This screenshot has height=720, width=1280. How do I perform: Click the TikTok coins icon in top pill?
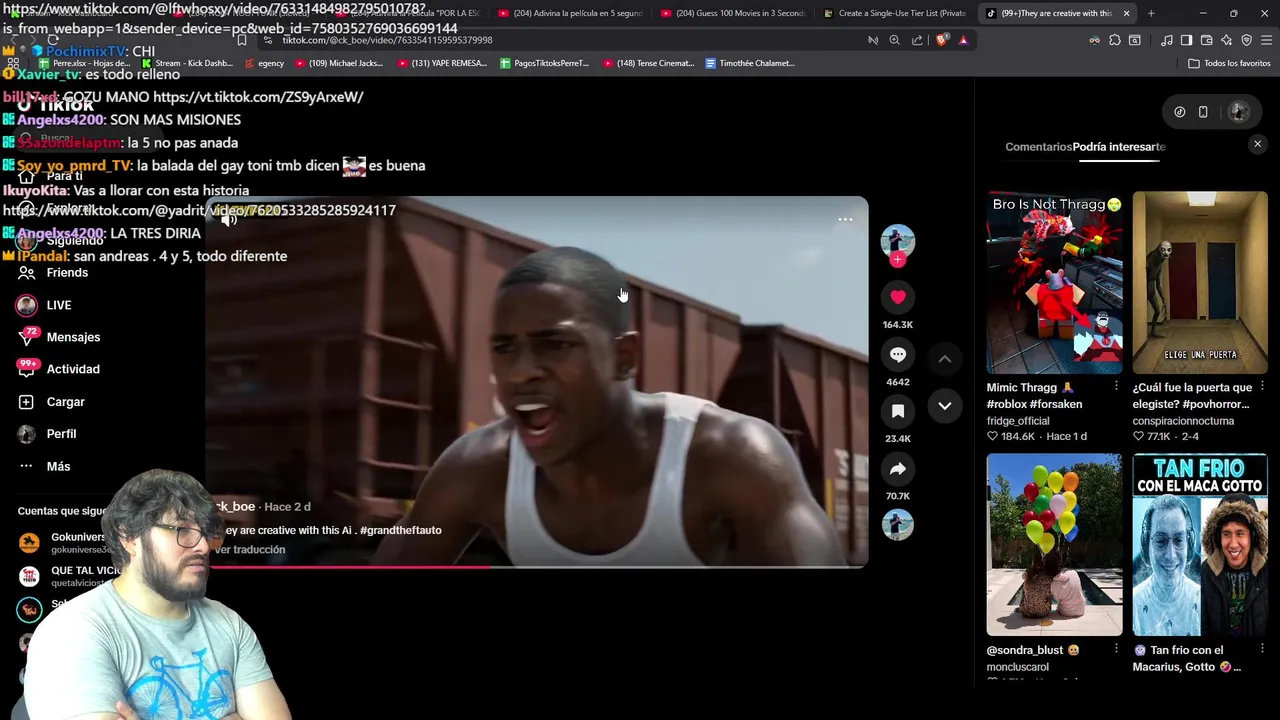point(1180,112)
